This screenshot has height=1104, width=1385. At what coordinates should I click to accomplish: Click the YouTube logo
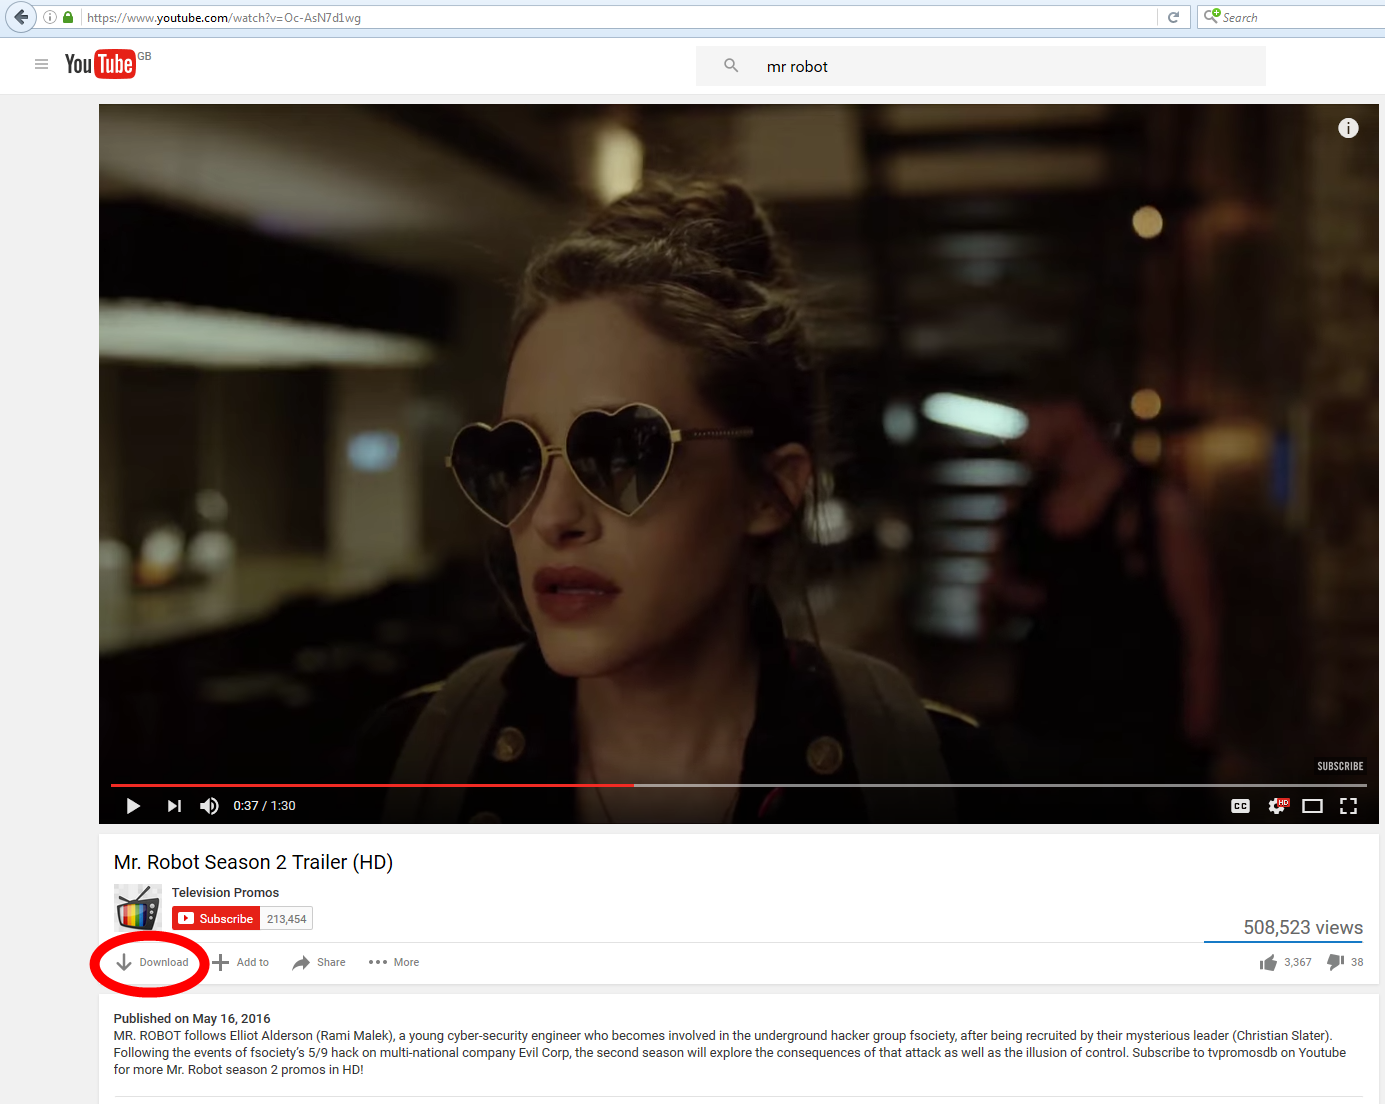[102, 64]
